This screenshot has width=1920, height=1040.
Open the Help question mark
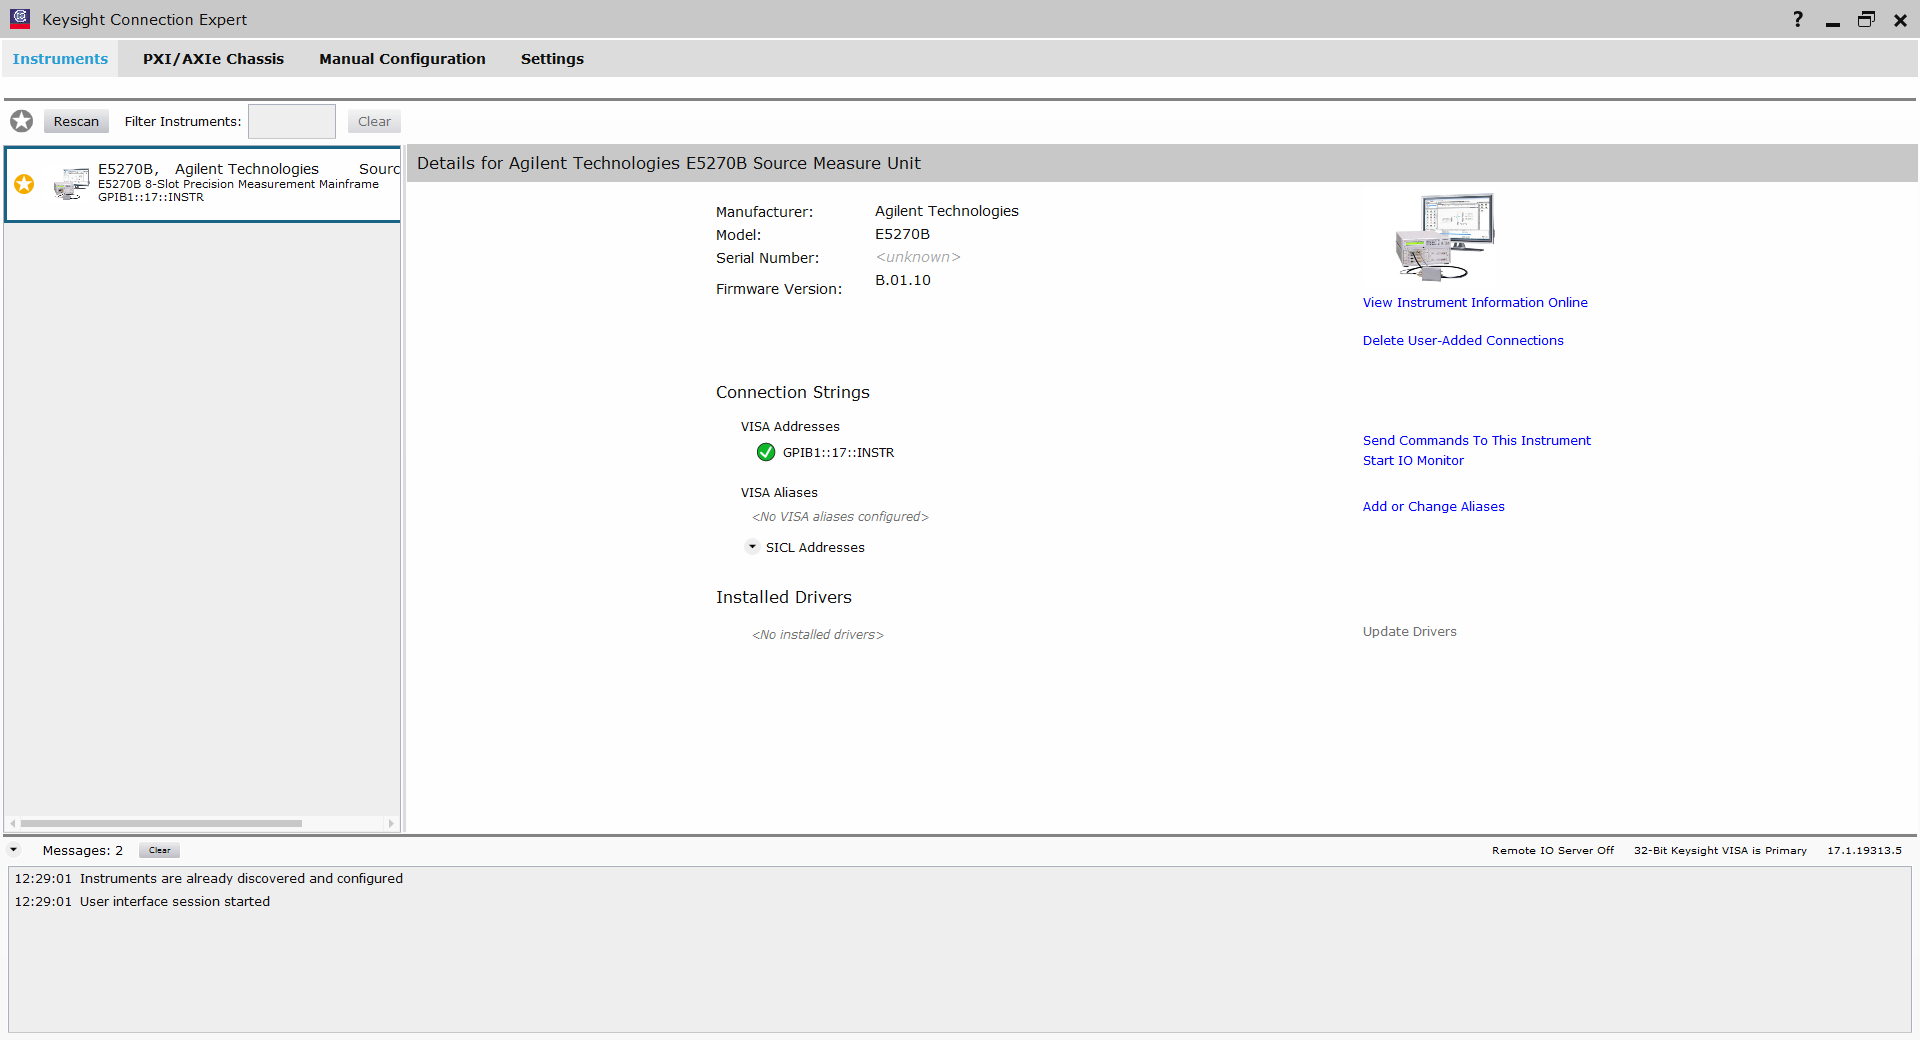pos(1798,19)
